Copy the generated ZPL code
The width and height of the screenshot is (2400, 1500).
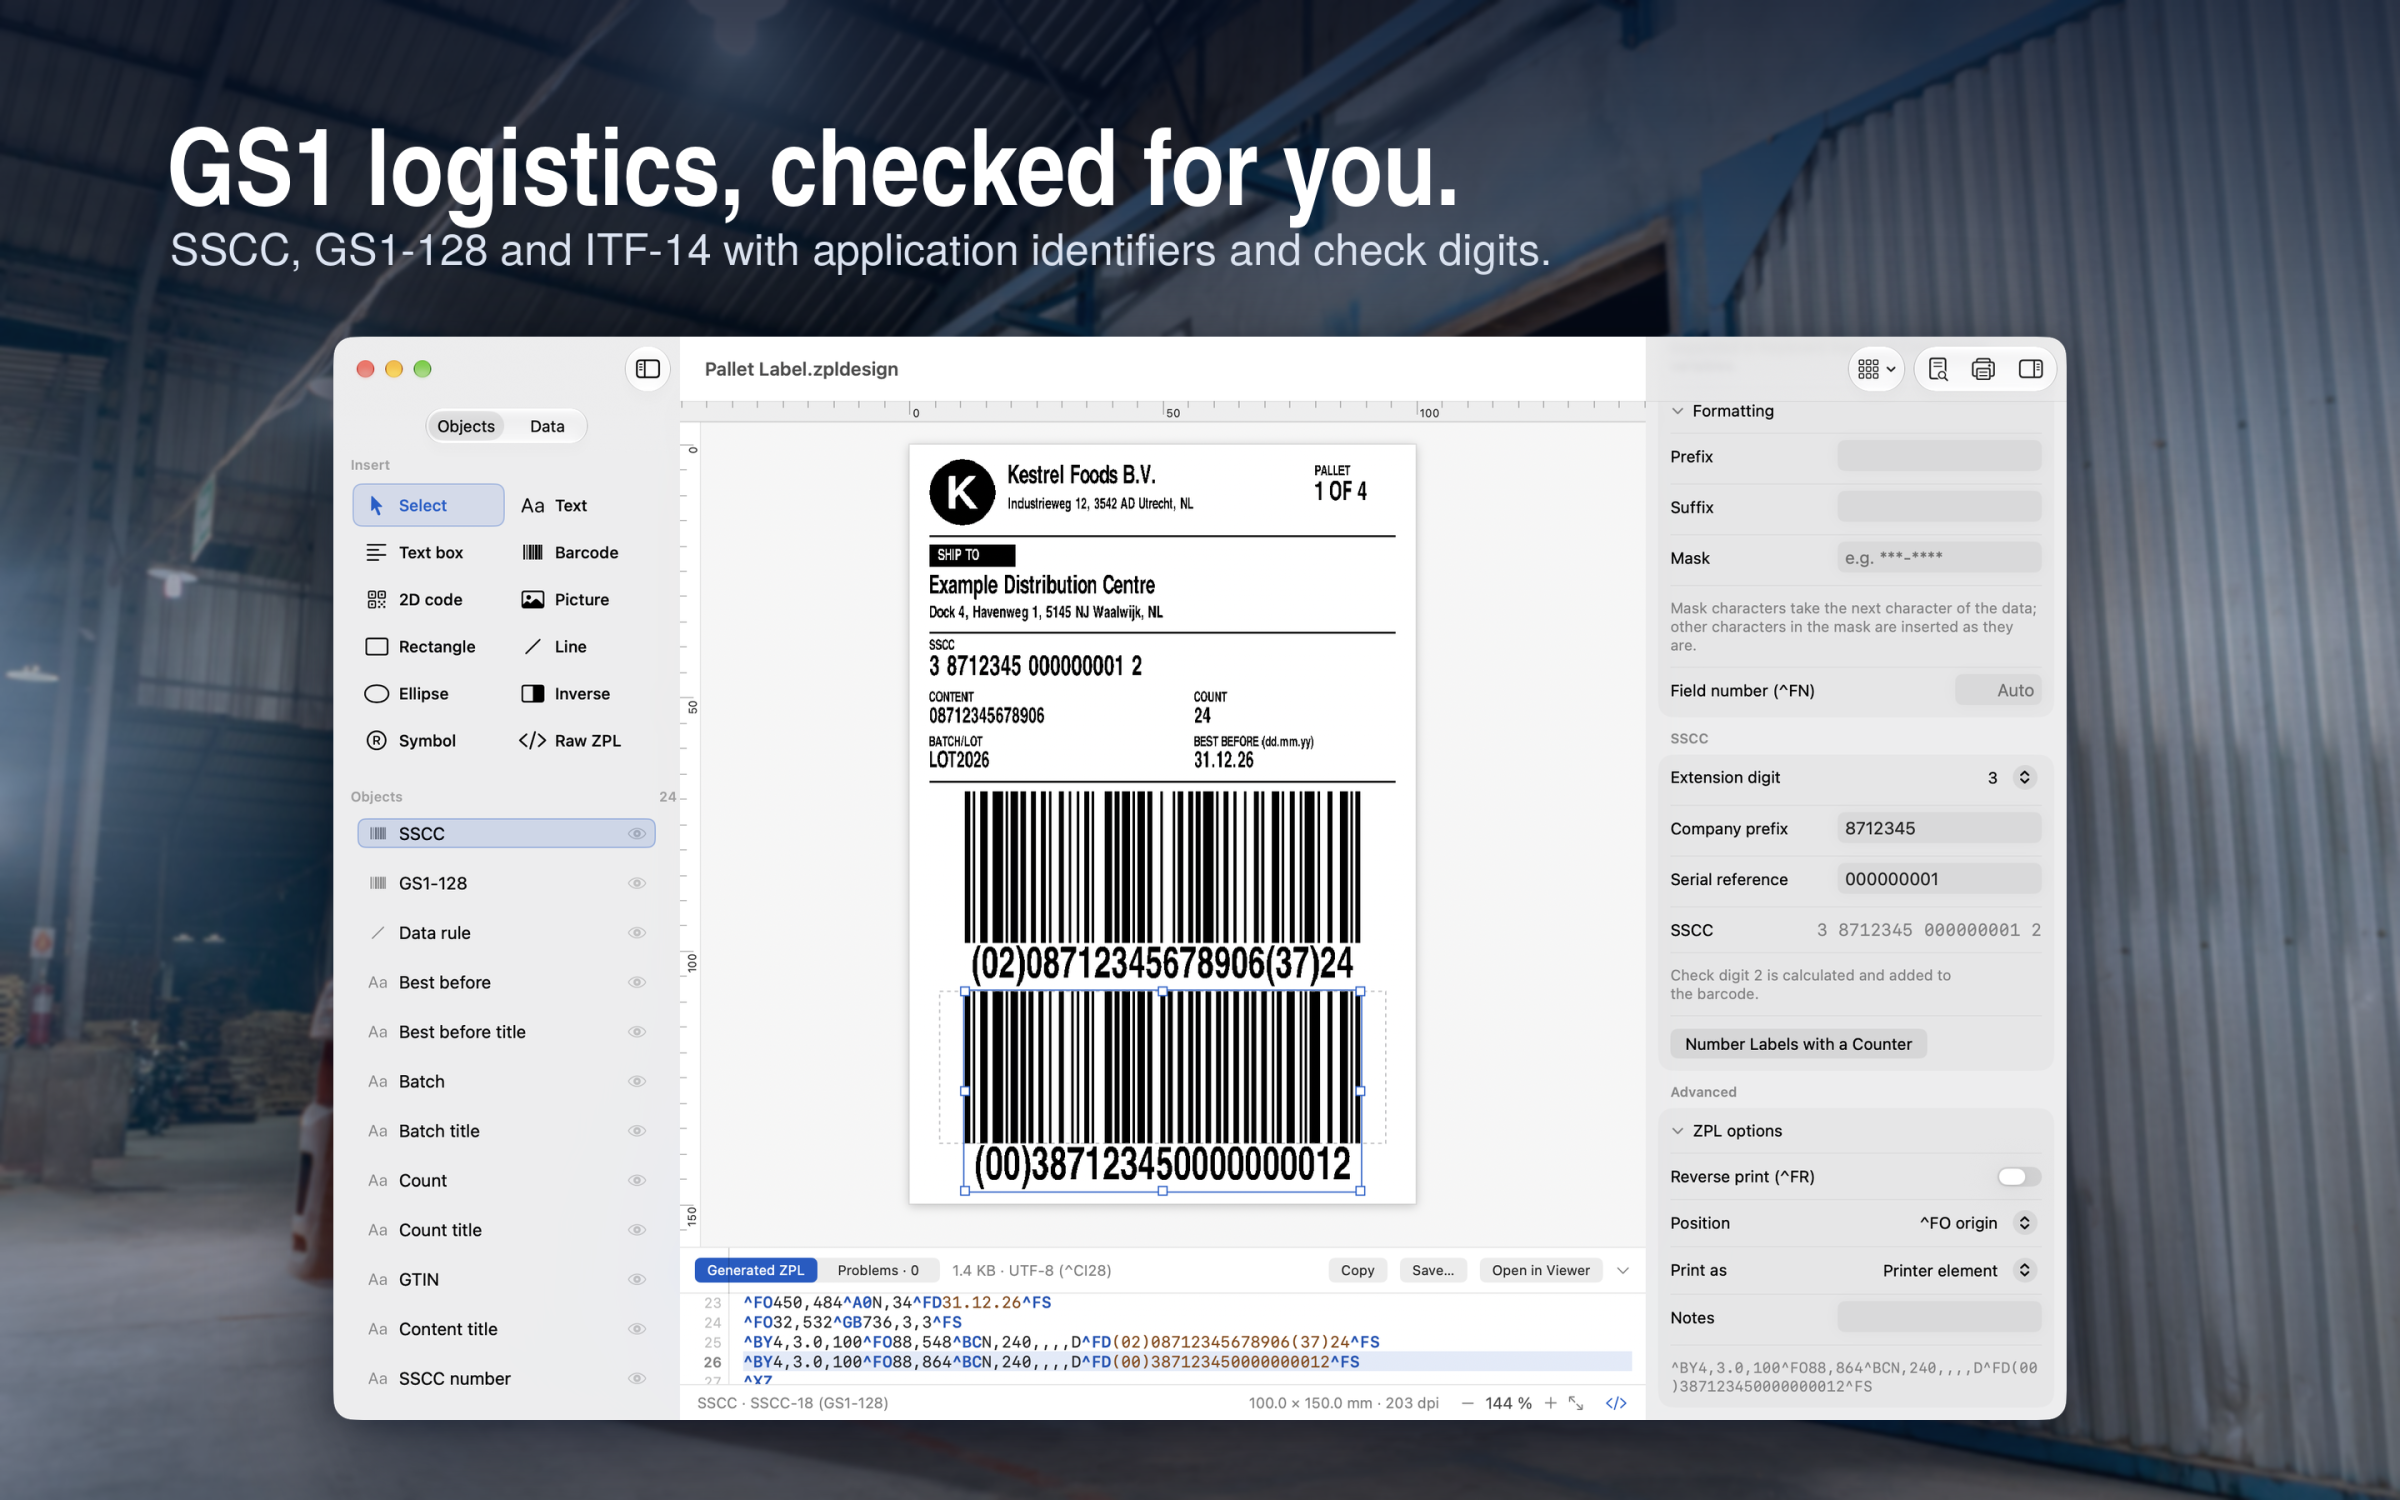[1357, 1270]
